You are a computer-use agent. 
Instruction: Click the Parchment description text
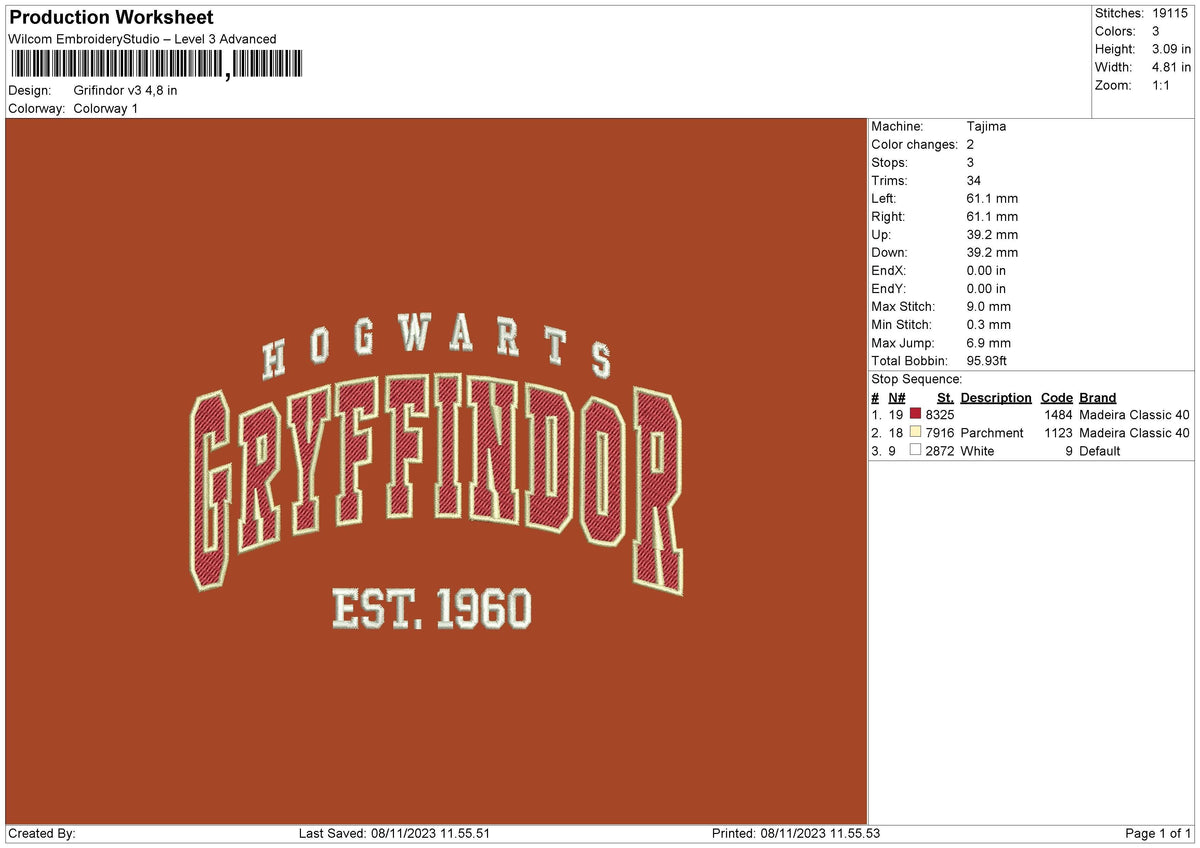pos(992,432)
